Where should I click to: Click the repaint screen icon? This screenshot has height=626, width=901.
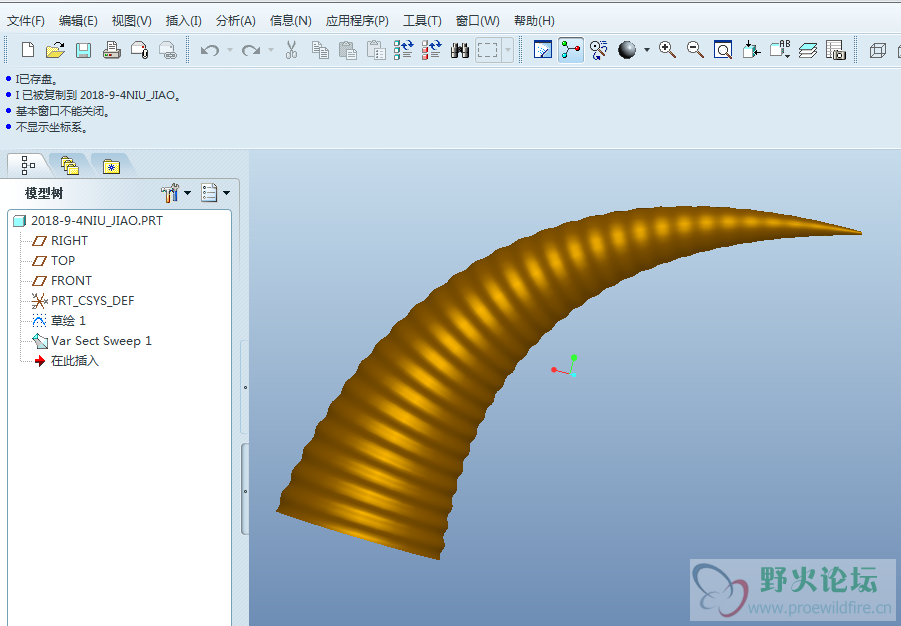pyautogui.click(x=543, y=50)
